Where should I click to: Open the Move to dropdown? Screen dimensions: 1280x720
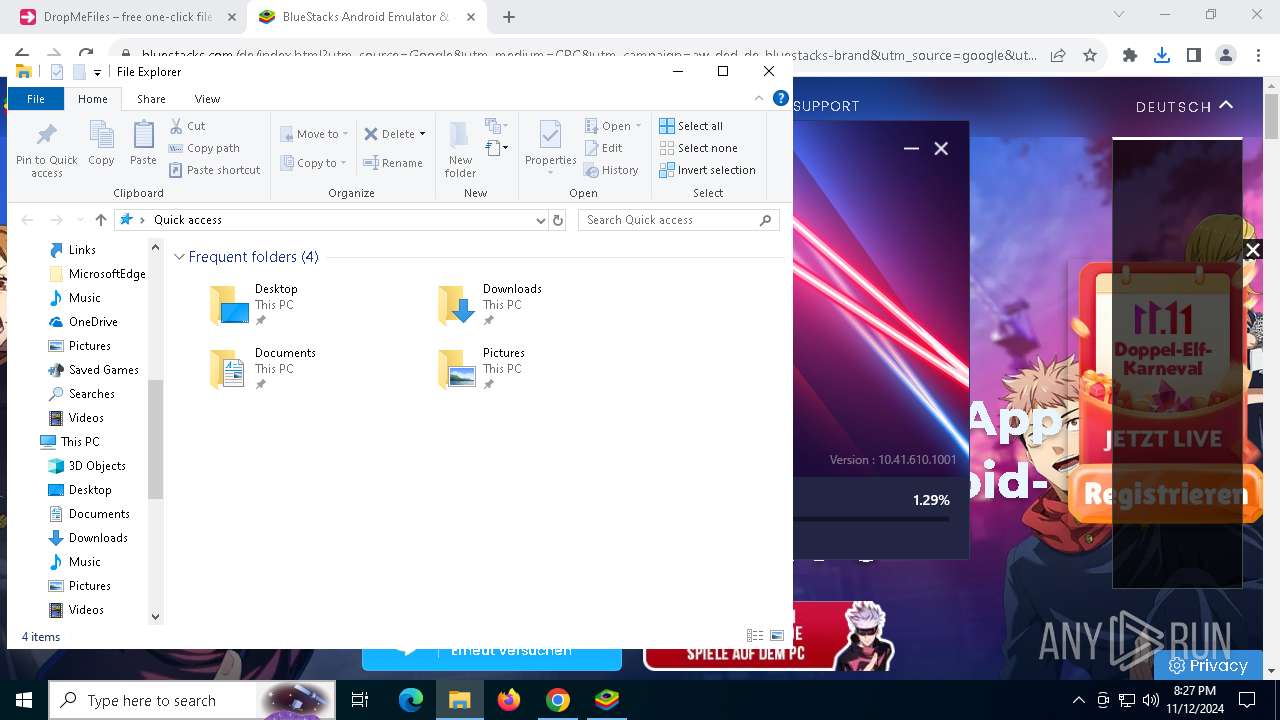click(314, 134)
